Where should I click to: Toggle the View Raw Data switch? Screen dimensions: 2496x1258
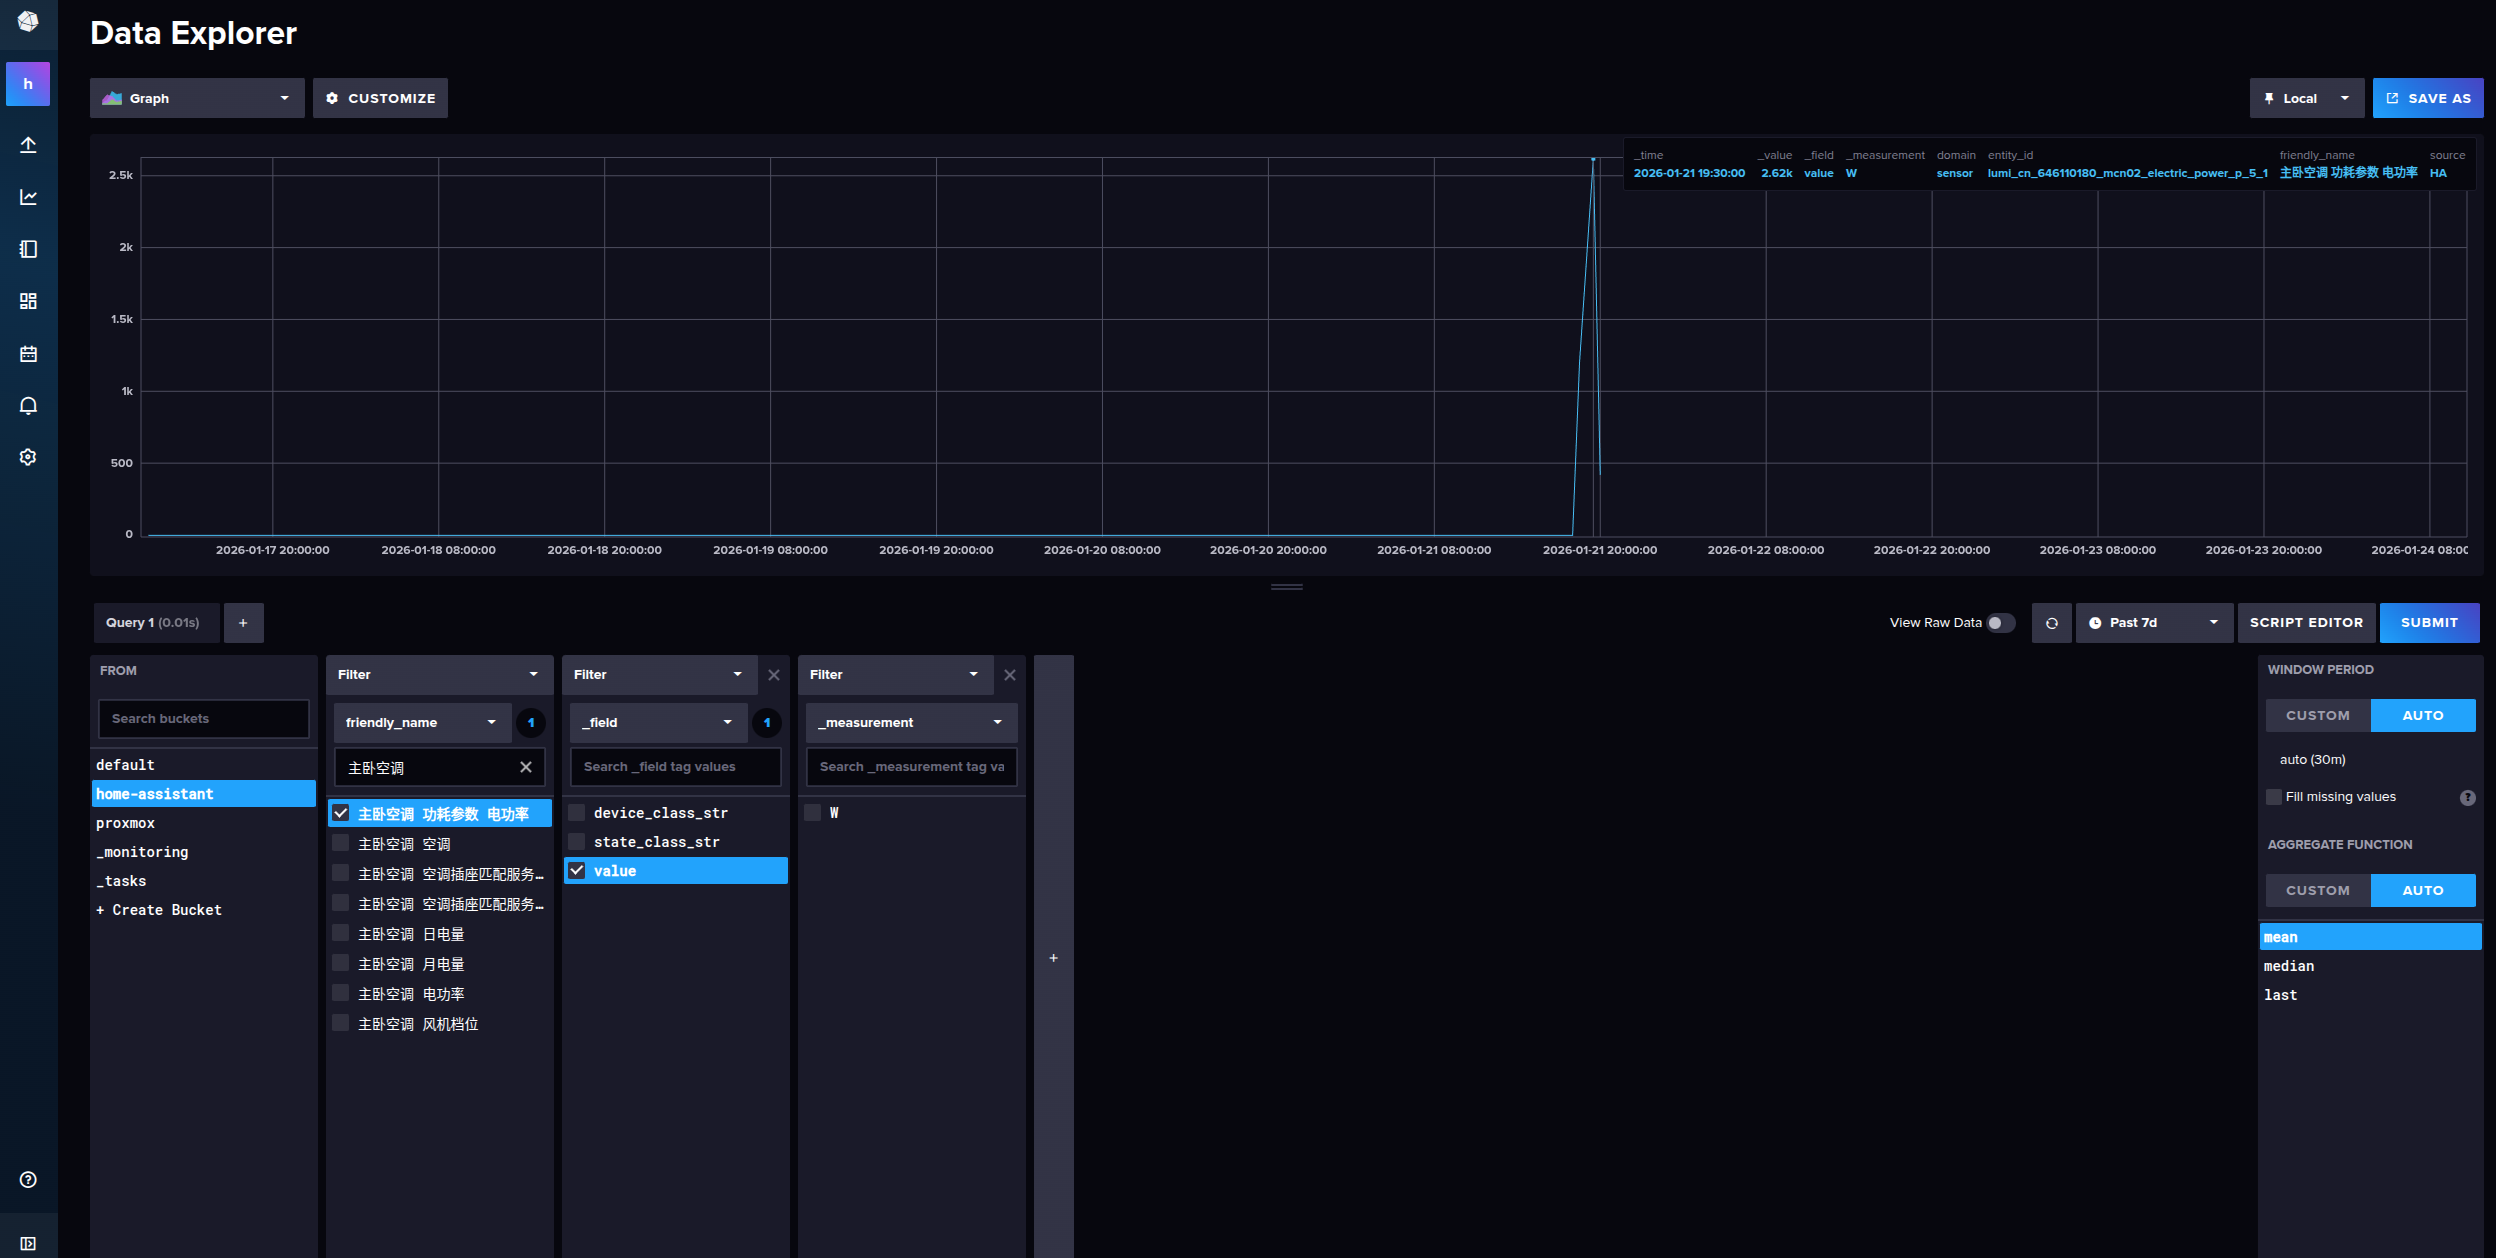coord(2000,623)
